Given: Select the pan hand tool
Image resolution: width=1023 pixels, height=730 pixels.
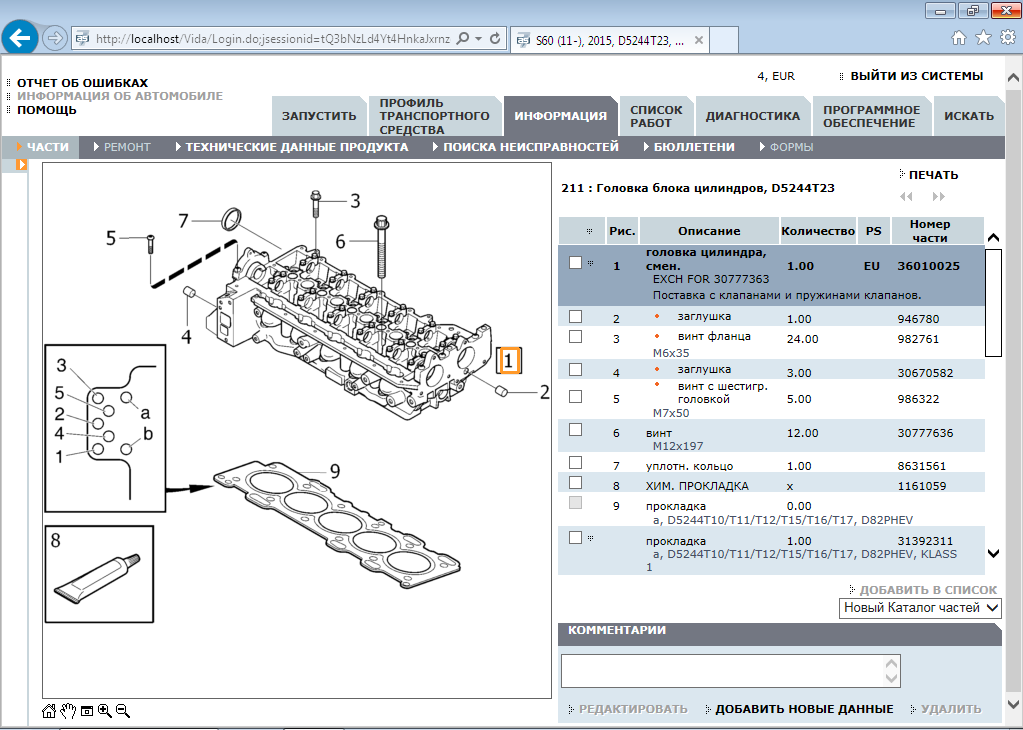Looking at the screenshot, I should 68,711.
